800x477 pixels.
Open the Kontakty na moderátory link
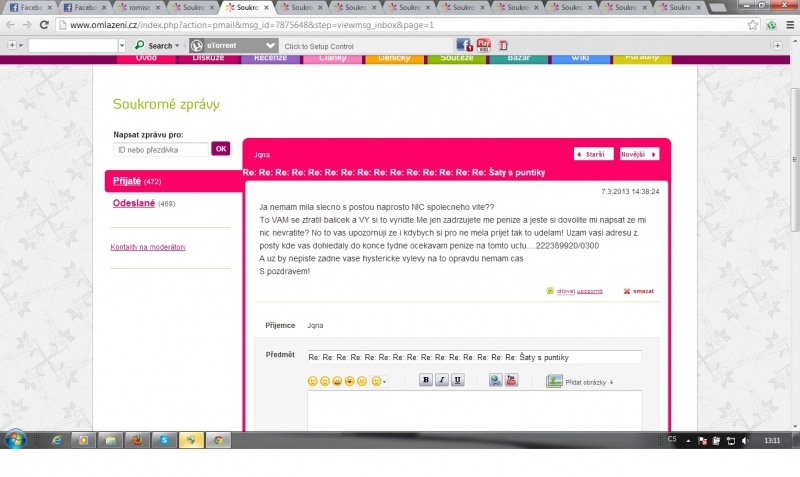coord(147,247)
